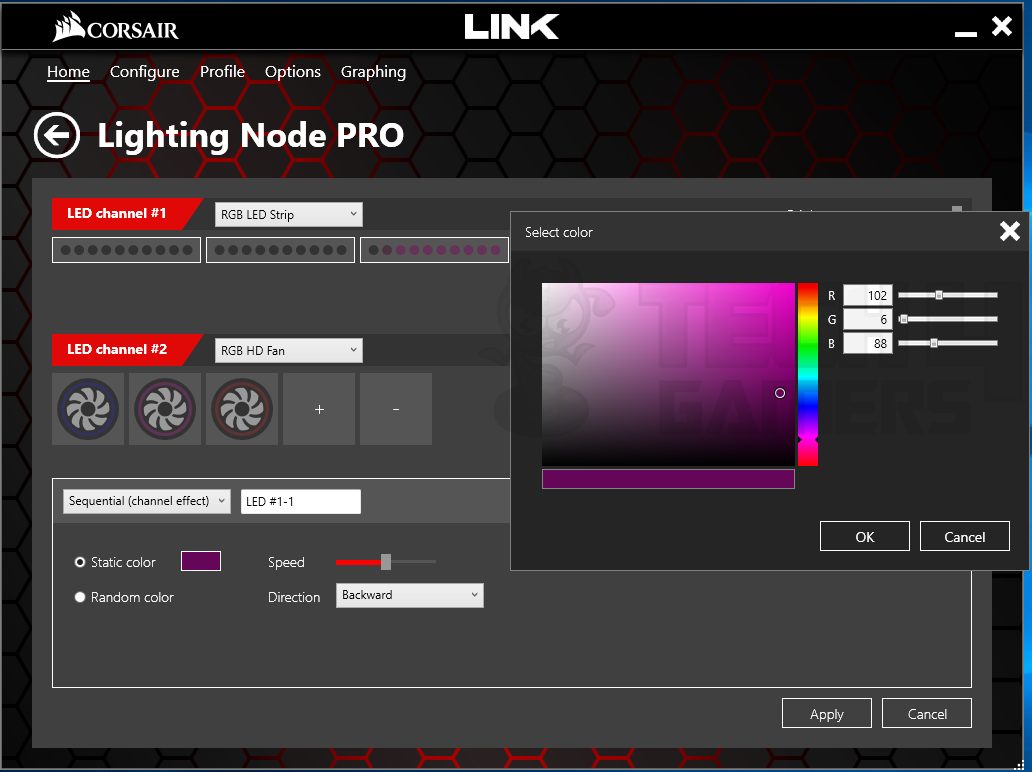Open the RGB HD Fan dropdown

288,351
